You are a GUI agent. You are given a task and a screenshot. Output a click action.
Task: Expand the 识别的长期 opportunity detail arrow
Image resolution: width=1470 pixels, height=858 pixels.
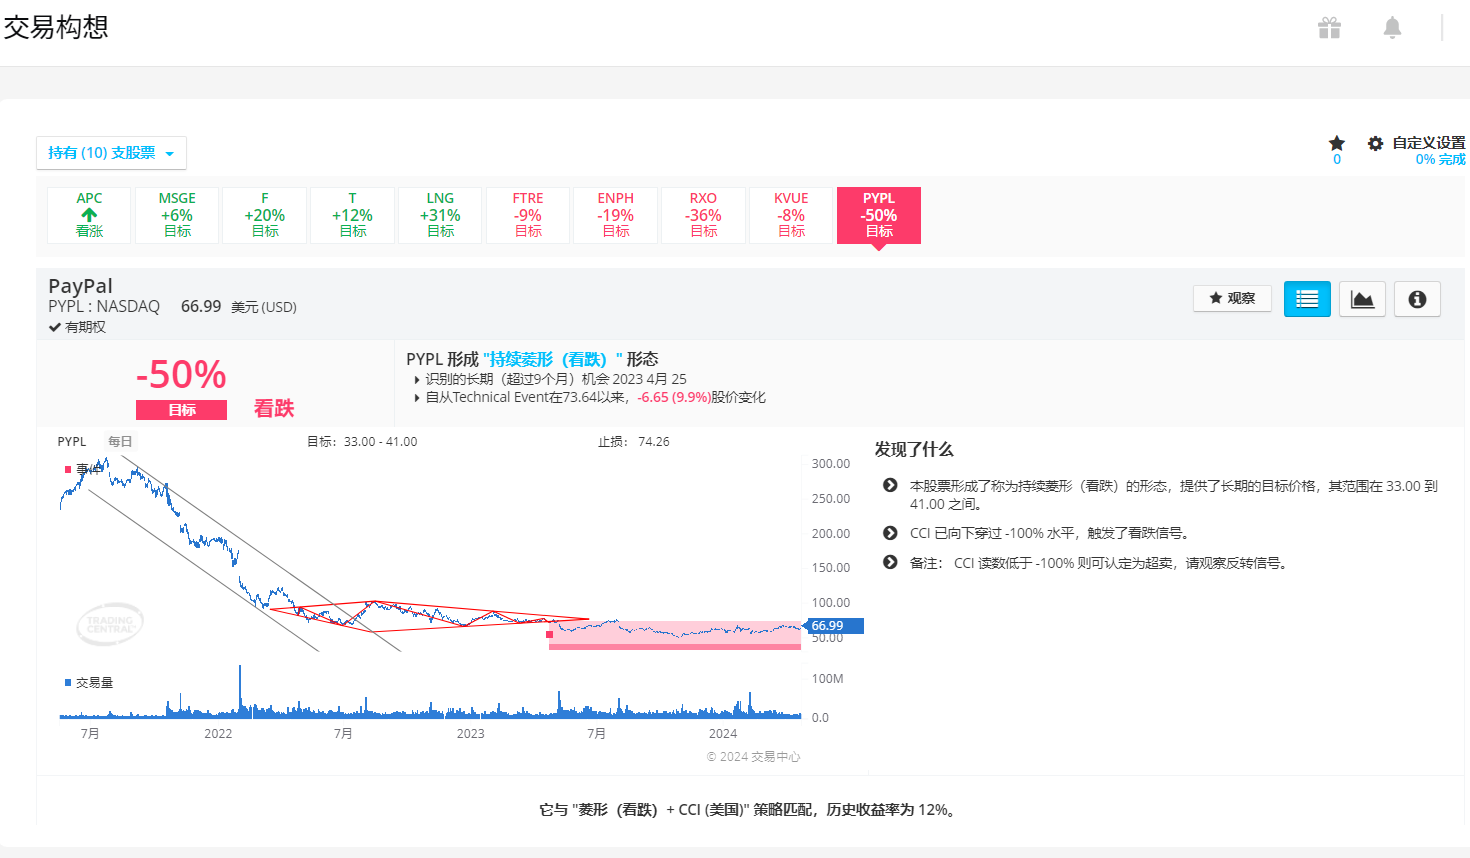point(417,380)
